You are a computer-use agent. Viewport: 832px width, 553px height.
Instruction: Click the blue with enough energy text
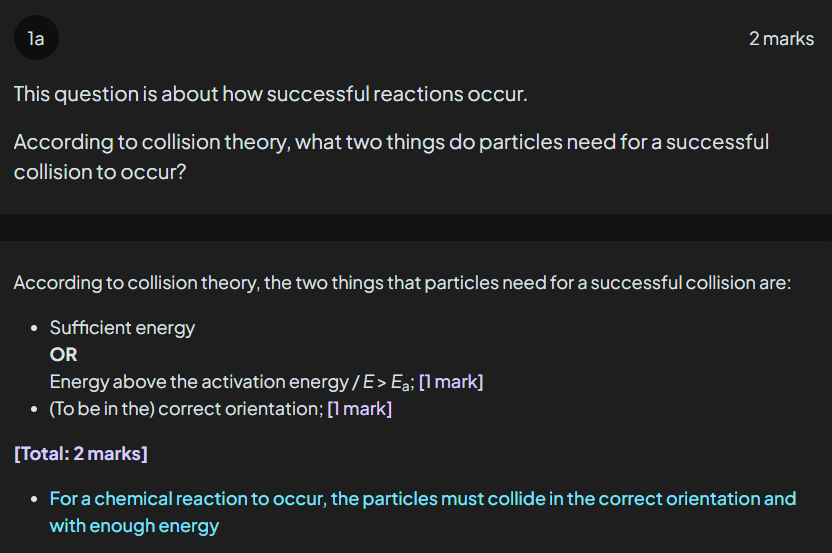[x=134, y=525]
